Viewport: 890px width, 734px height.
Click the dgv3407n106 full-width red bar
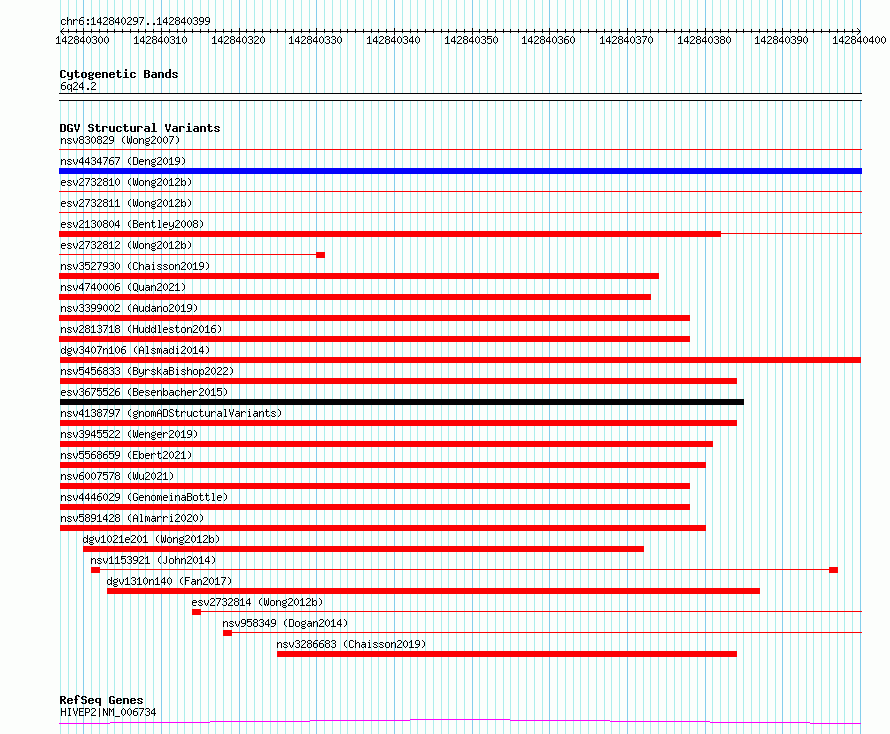click(x=460, y=360)
